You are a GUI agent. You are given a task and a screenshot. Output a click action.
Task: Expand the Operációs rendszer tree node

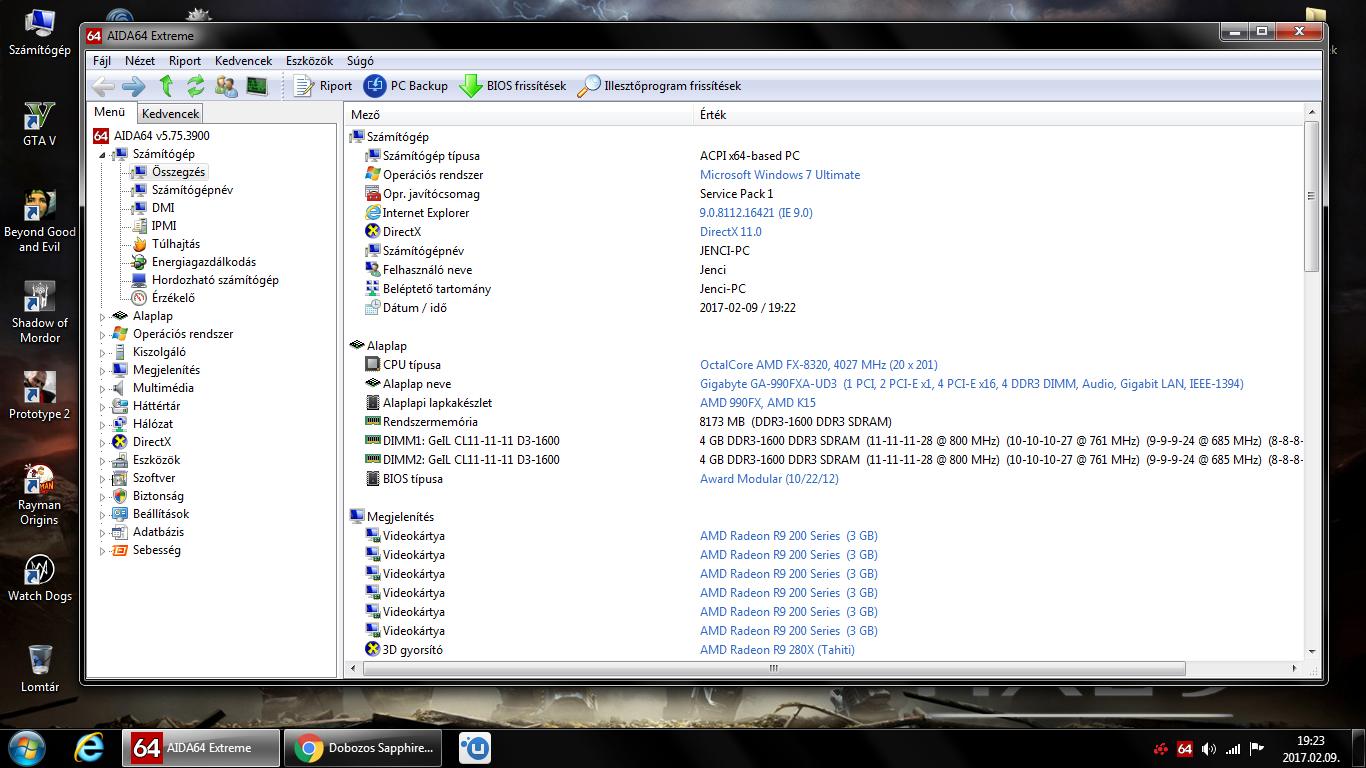click(102, 335)
